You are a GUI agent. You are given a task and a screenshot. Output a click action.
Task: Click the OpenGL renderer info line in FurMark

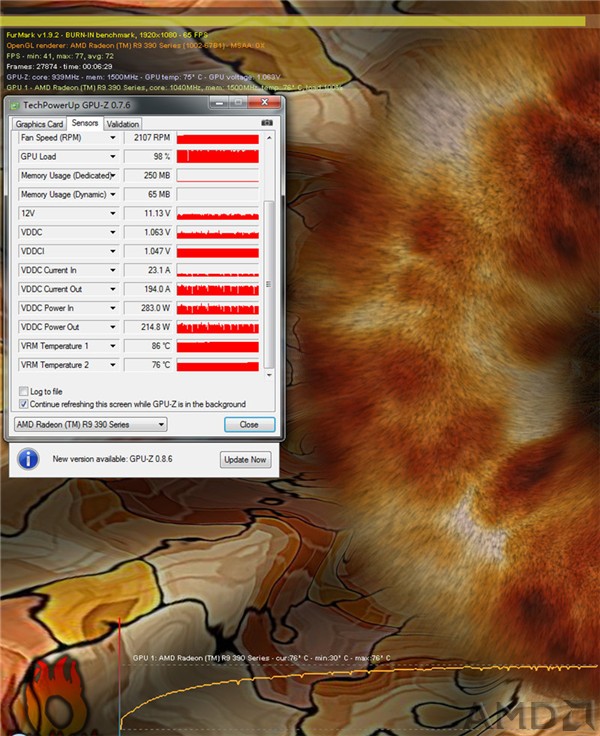(x=136, y=46)
